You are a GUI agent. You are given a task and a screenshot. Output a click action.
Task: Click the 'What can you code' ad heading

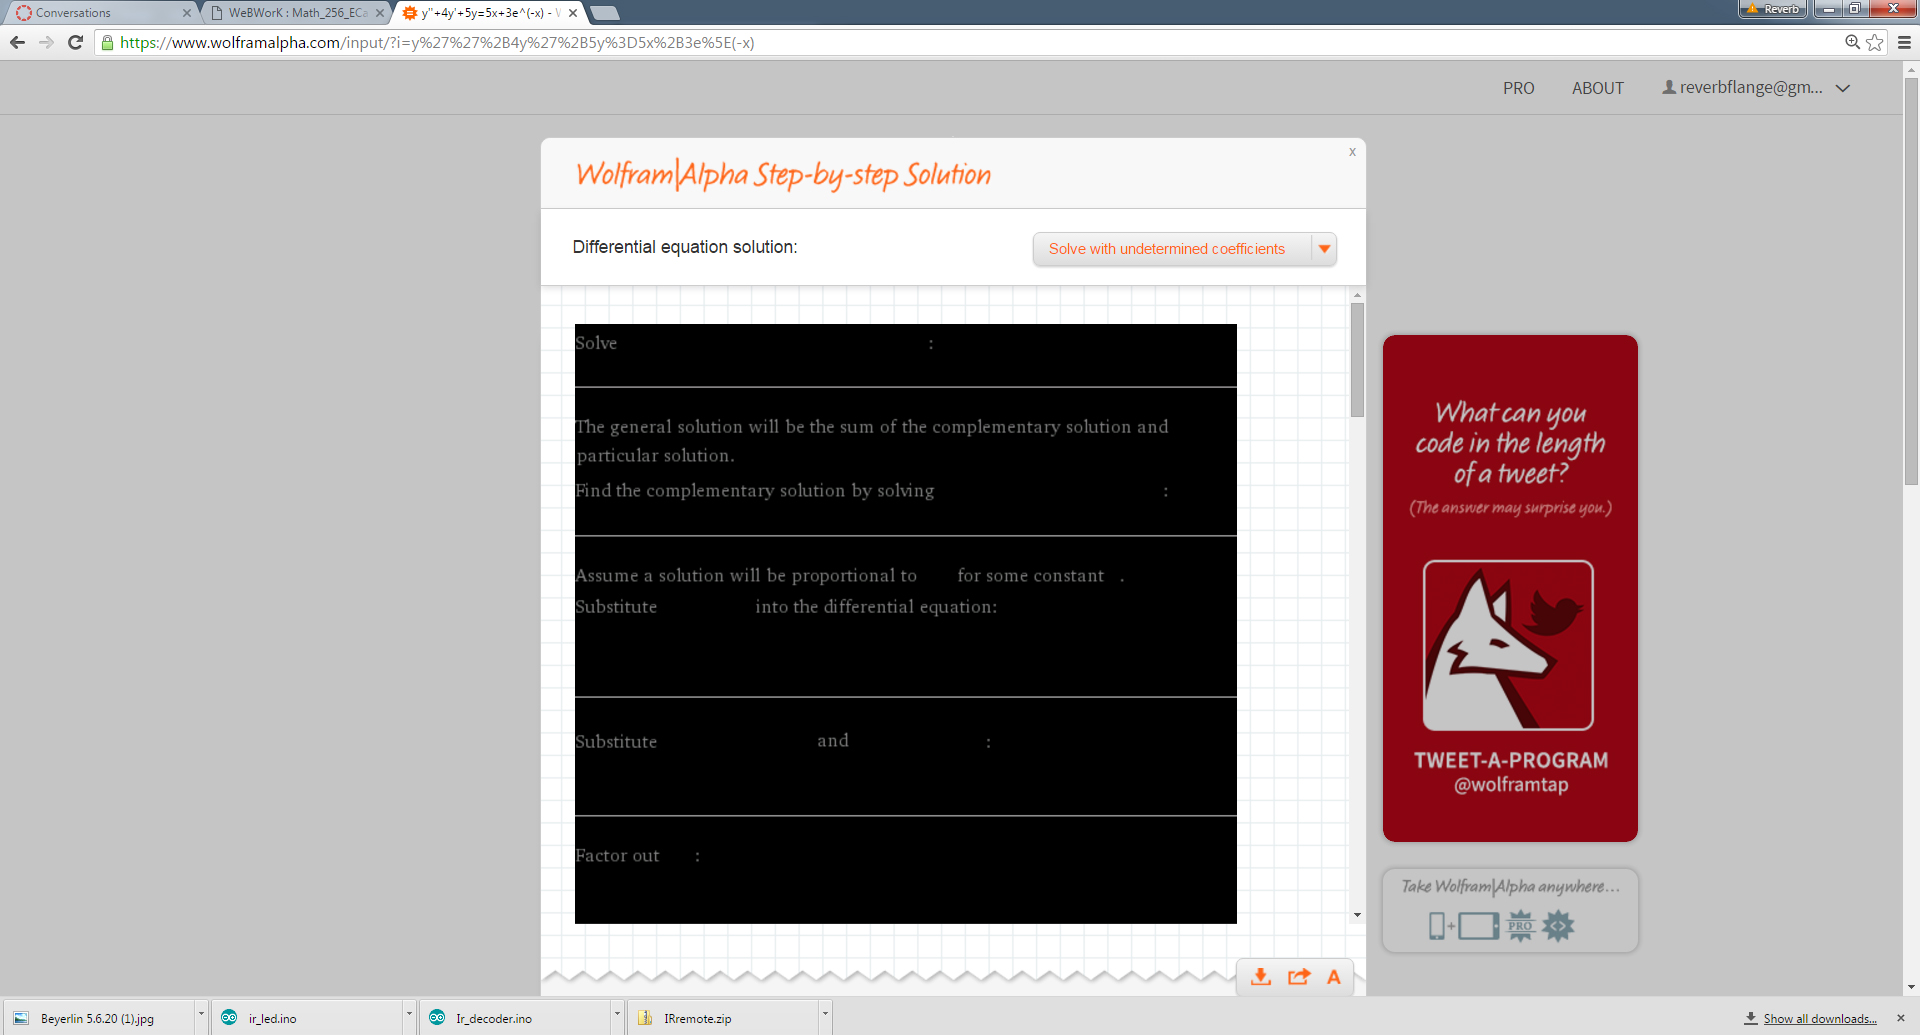(x=1510, y=442)
